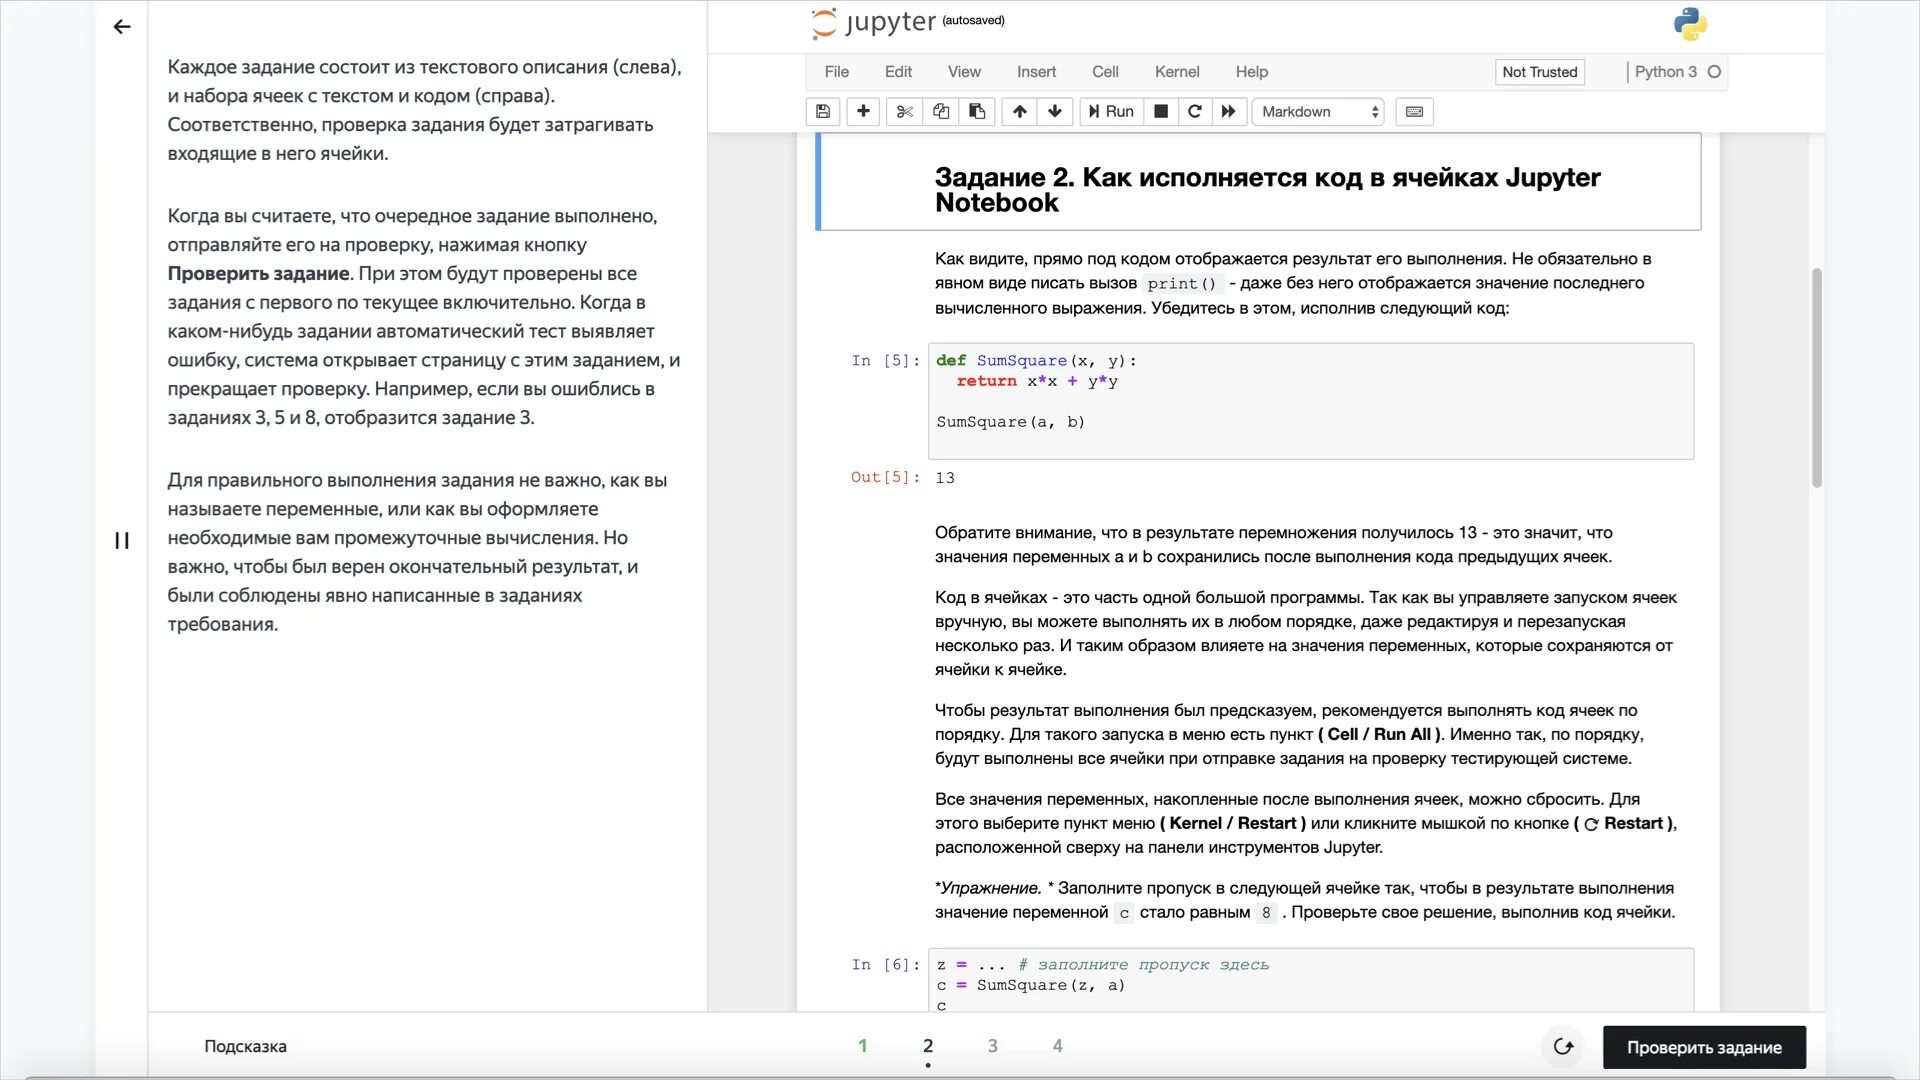This screenshot has width=1920, height=1080.
Task: Interrupt the kernel with stop icon
Action: tap(1161, 112)
